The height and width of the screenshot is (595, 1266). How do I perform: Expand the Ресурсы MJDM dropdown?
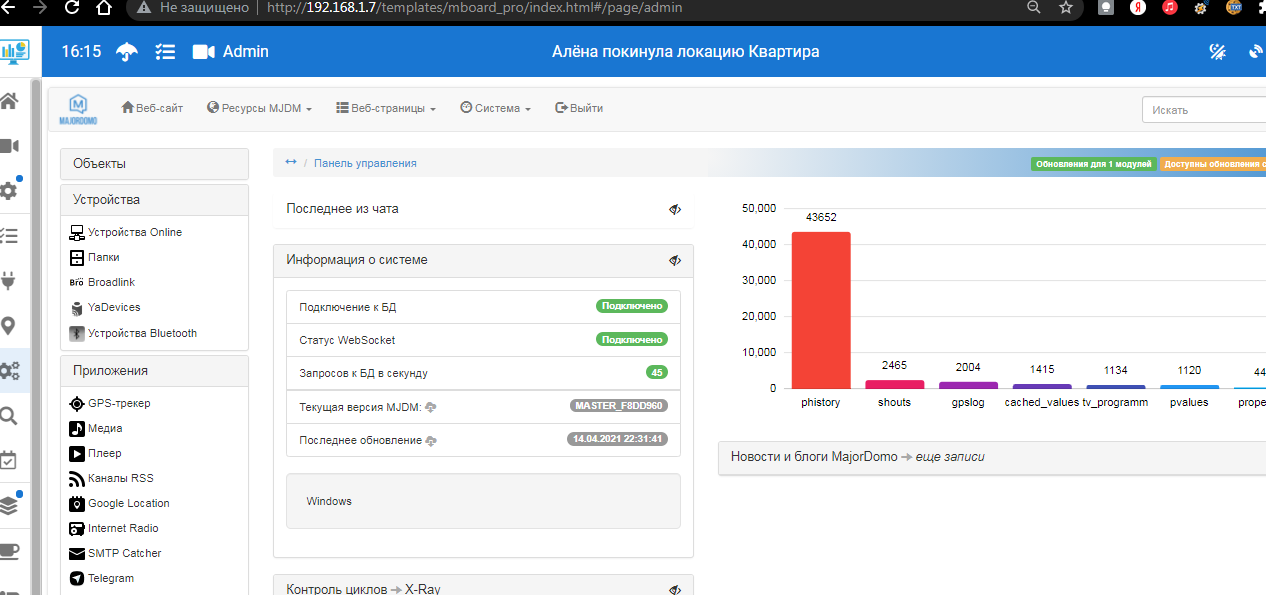[x=260, y=108]
